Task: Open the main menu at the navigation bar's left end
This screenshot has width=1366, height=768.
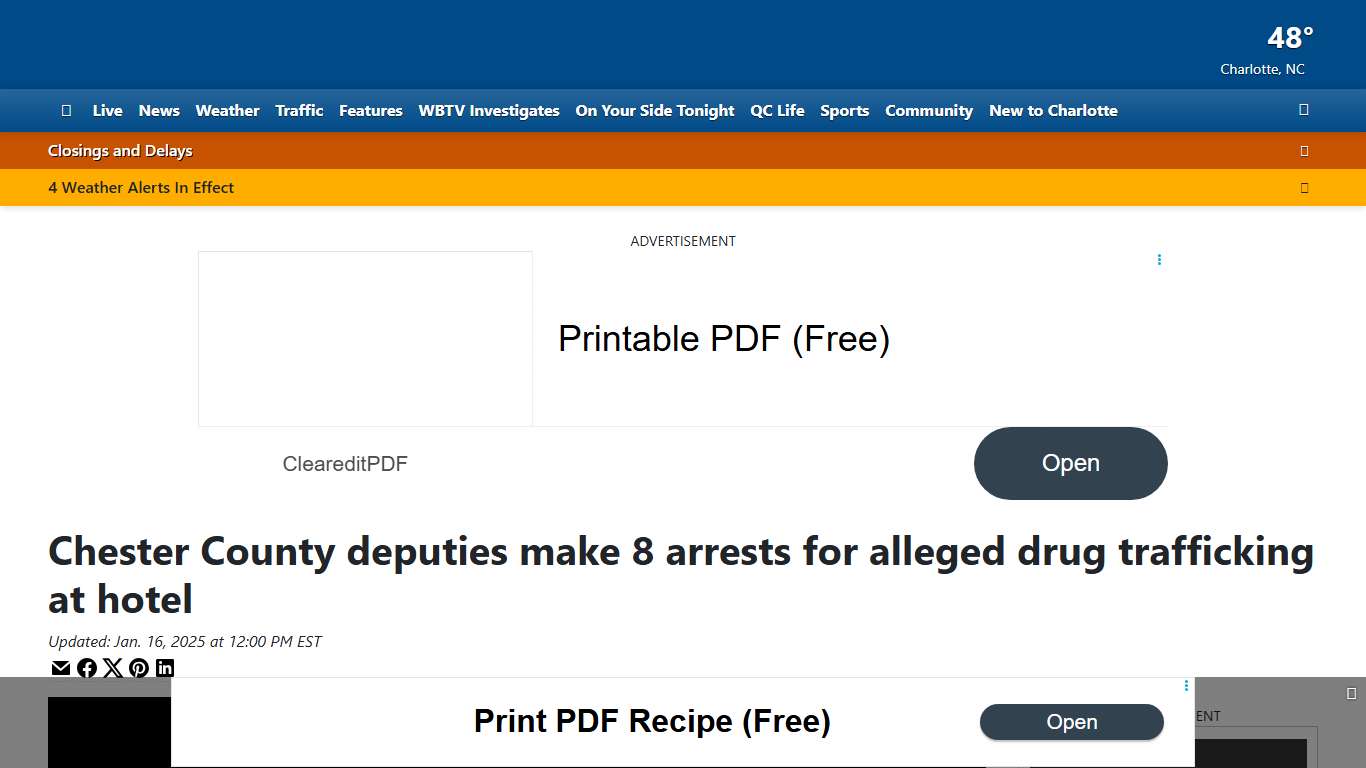Action: [x=66, y=111]
